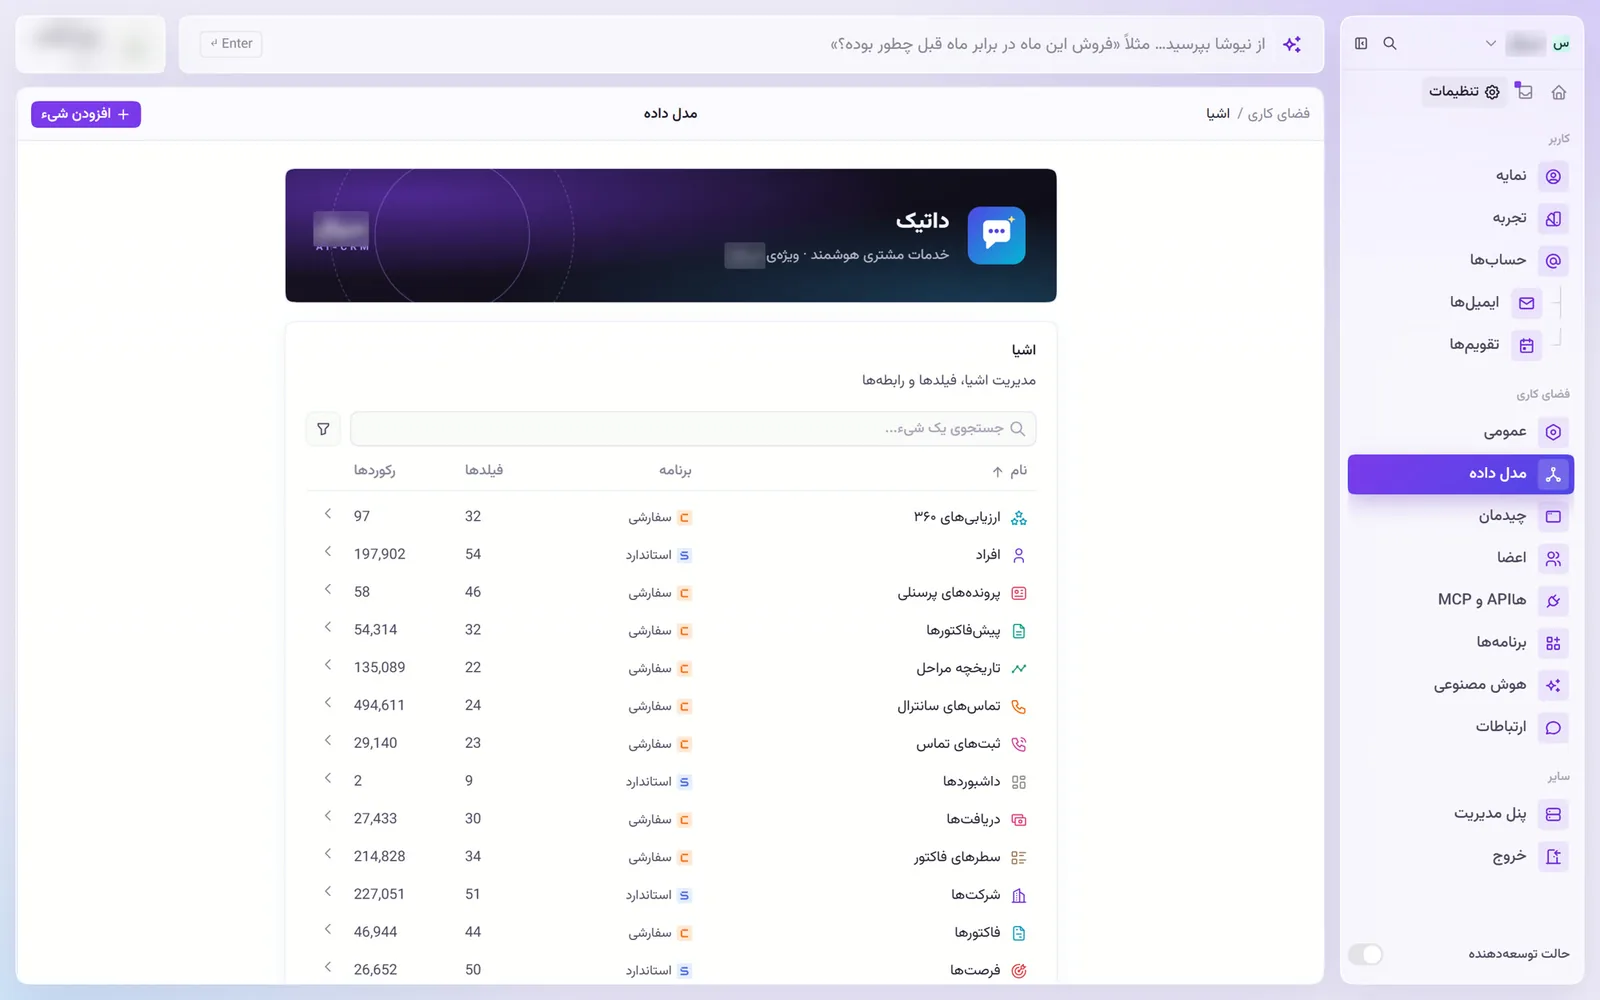The height and width of the screenshot is (1000, 1600).
Task: Open the هوش مصنوعی AI icon
Action: click(x=1553, y=685)
